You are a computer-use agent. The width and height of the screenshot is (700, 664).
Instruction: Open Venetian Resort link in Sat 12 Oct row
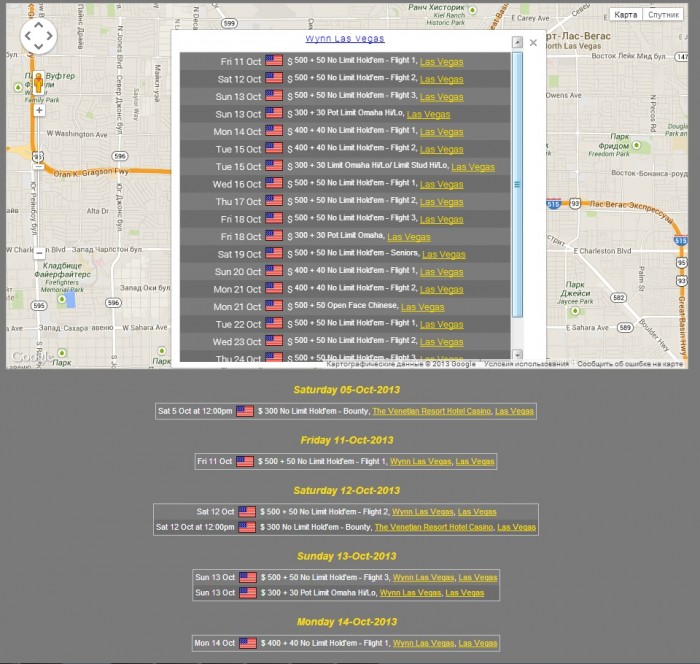[434, 527]
